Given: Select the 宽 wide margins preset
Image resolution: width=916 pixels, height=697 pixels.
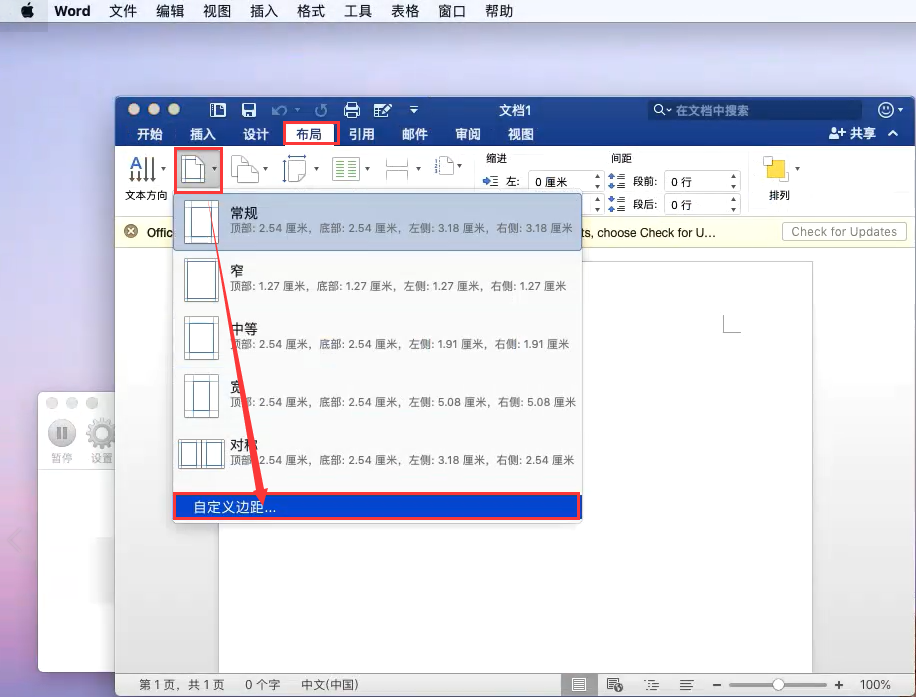Looking at the screenshot, I should (x=377, y=396).
